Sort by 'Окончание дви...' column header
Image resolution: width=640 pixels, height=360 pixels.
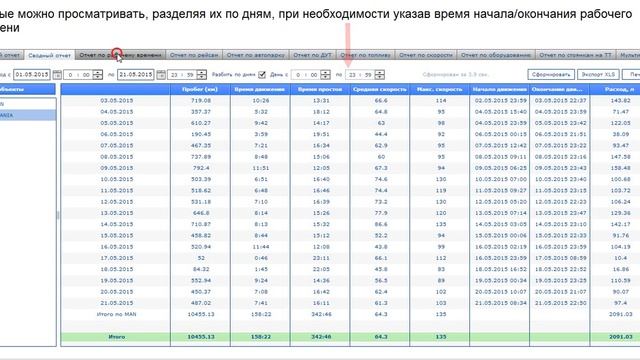tap(560, 89)
